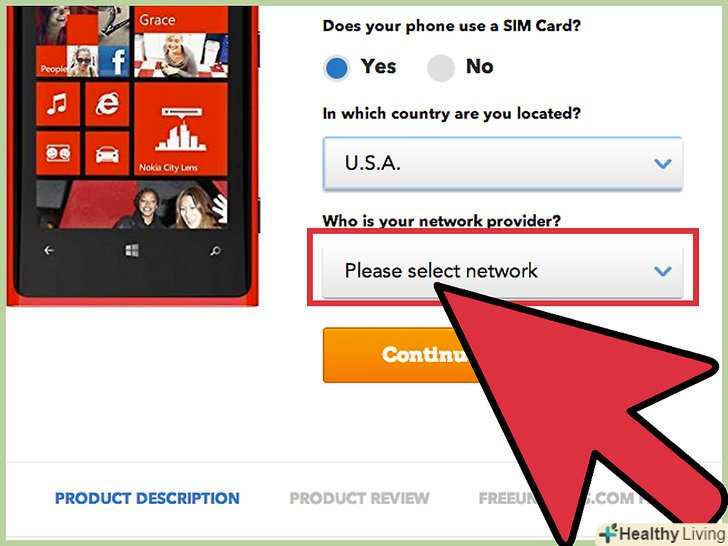Select No for SIM card question

click(x=441, y=68)
